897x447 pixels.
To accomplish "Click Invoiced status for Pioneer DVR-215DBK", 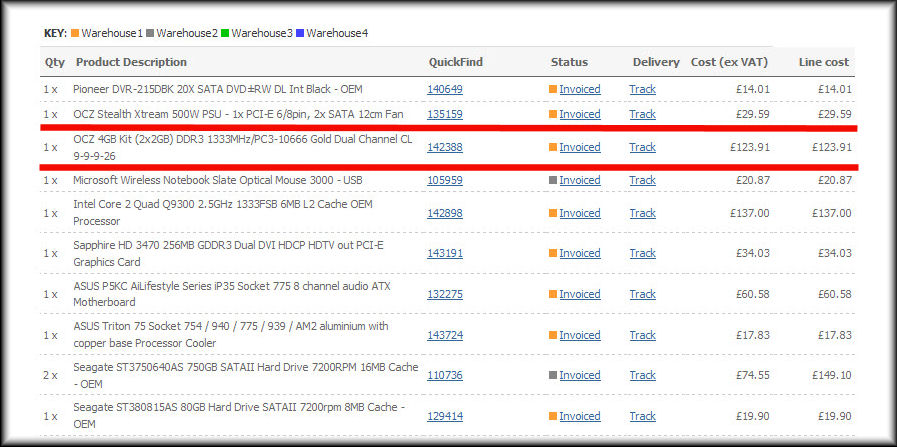I will click(x=580, y=89).
